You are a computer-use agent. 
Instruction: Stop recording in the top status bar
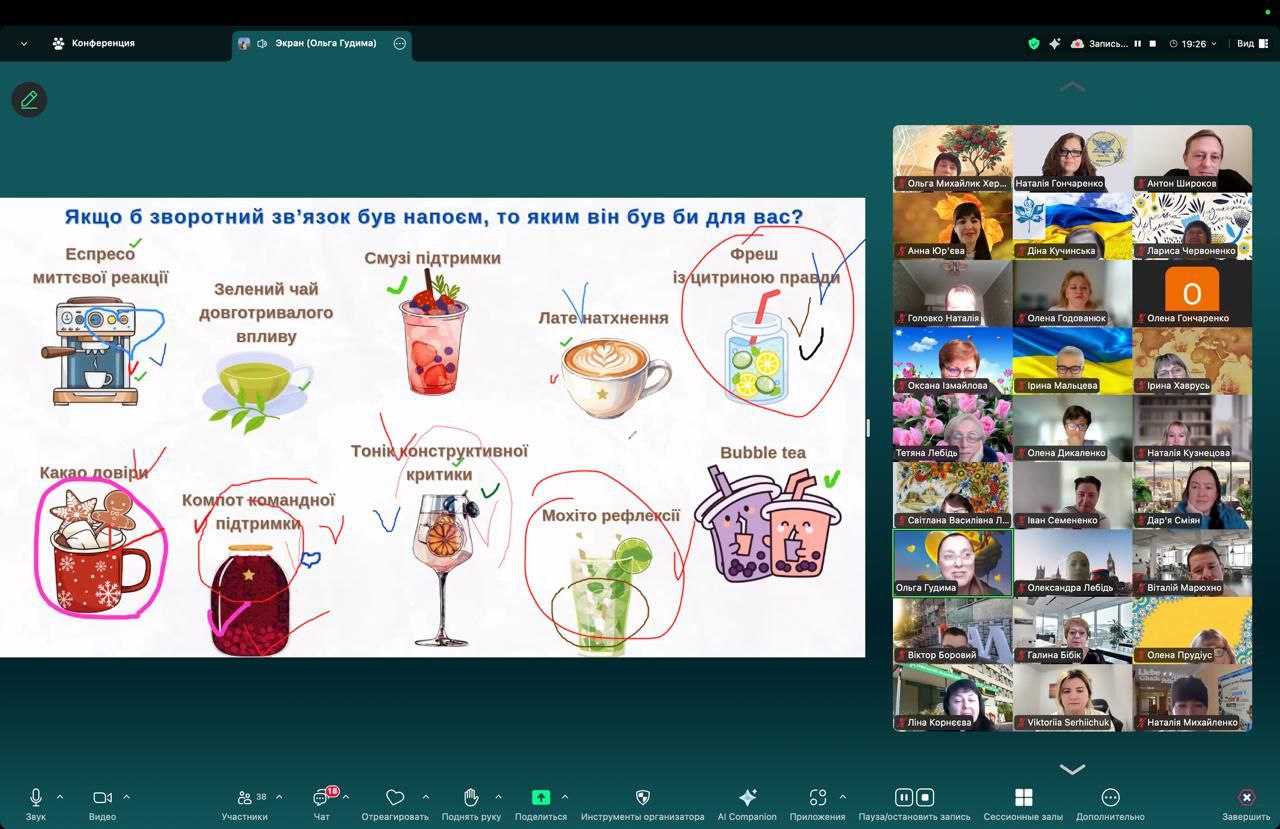tap(1153, 44)
